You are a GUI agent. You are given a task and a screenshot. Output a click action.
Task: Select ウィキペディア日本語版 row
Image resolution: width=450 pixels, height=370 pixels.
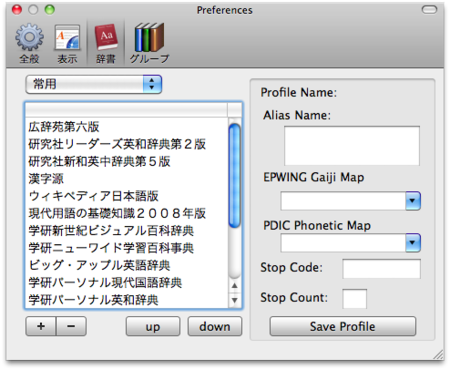[x=127, y=196]
